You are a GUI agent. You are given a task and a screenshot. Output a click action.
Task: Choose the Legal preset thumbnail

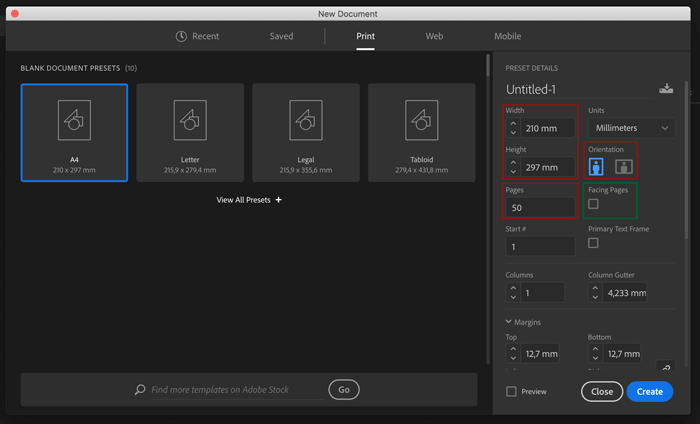(306, 133)
